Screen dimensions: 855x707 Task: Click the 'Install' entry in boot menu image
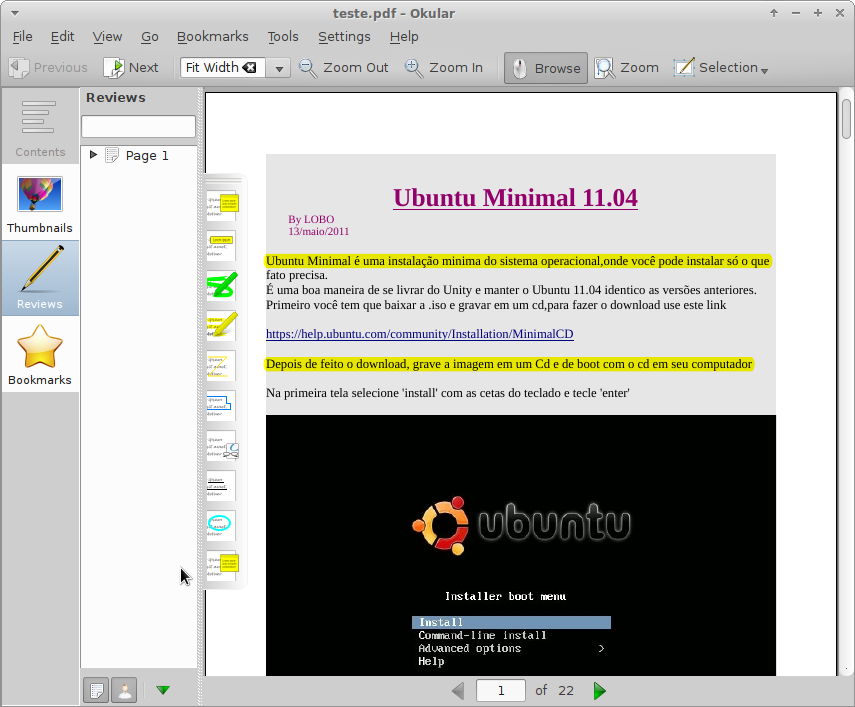(x=511, y=622)
